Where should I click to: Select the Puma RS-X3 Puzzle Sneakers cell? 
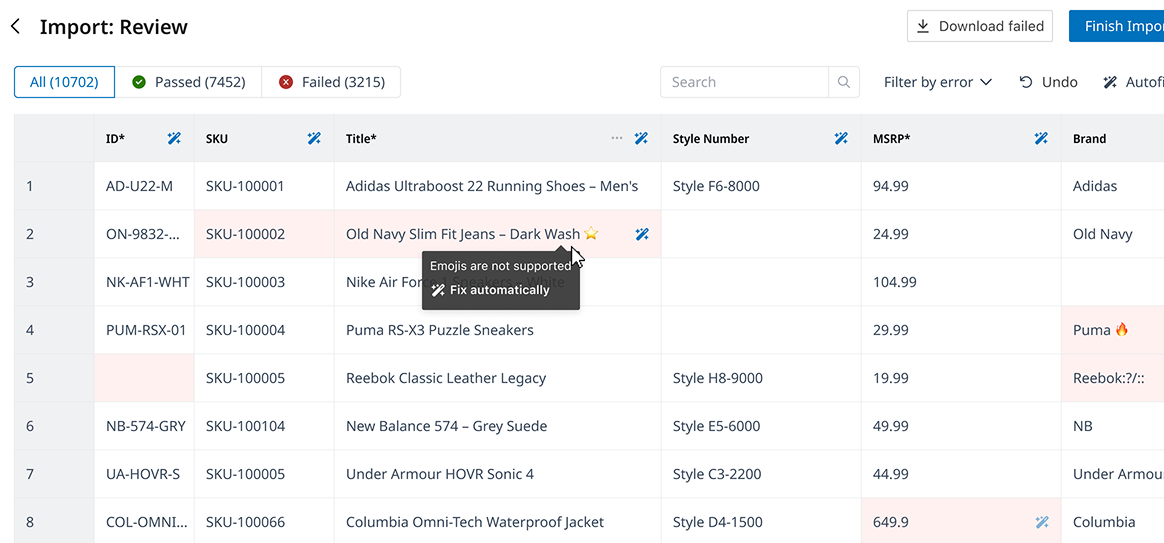point(497,330)
